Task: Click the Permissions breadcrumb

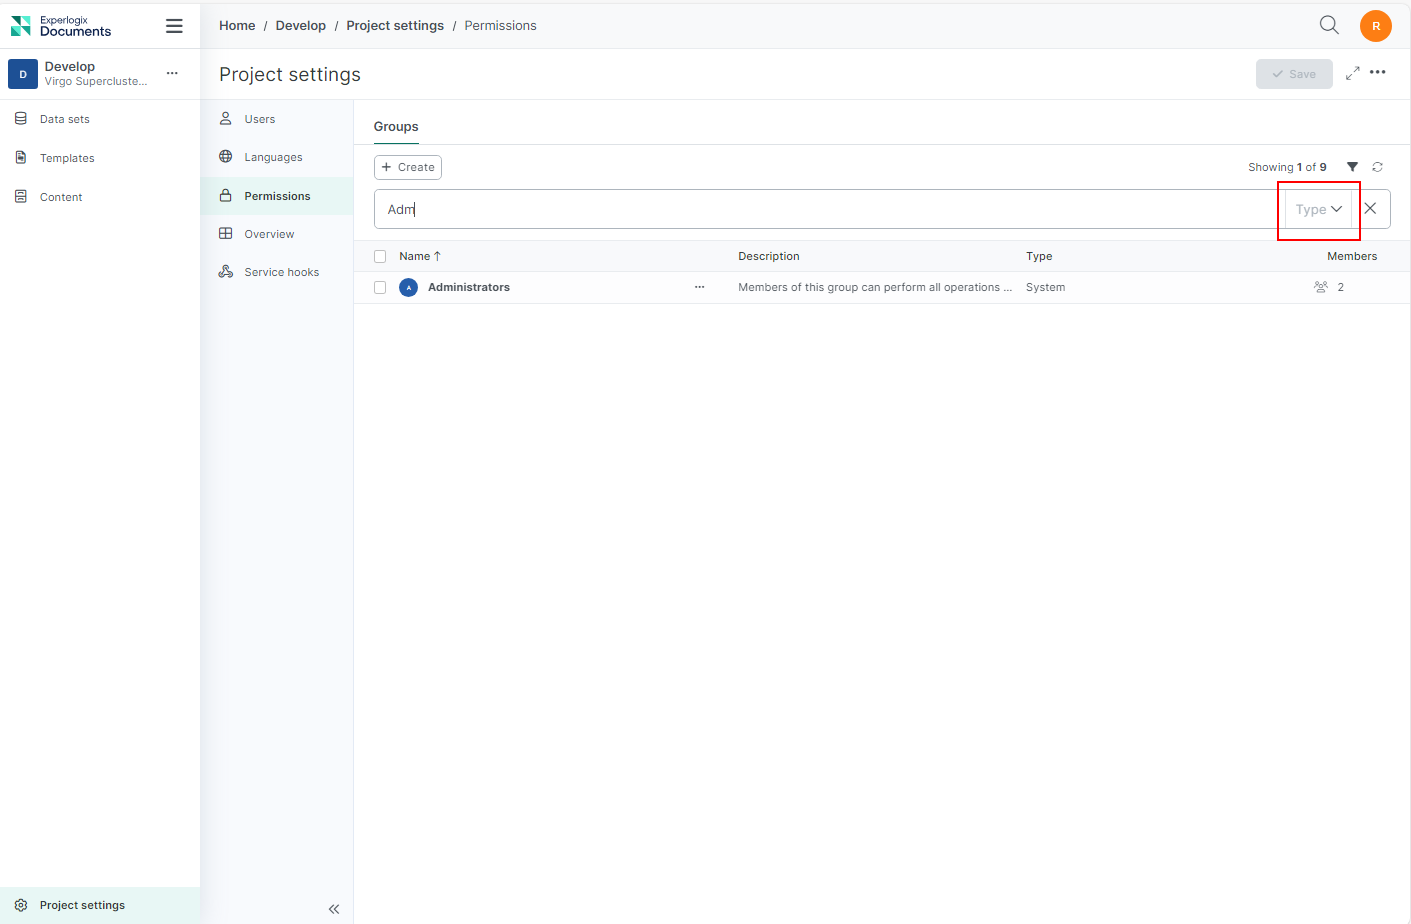Action: [500, 26]
